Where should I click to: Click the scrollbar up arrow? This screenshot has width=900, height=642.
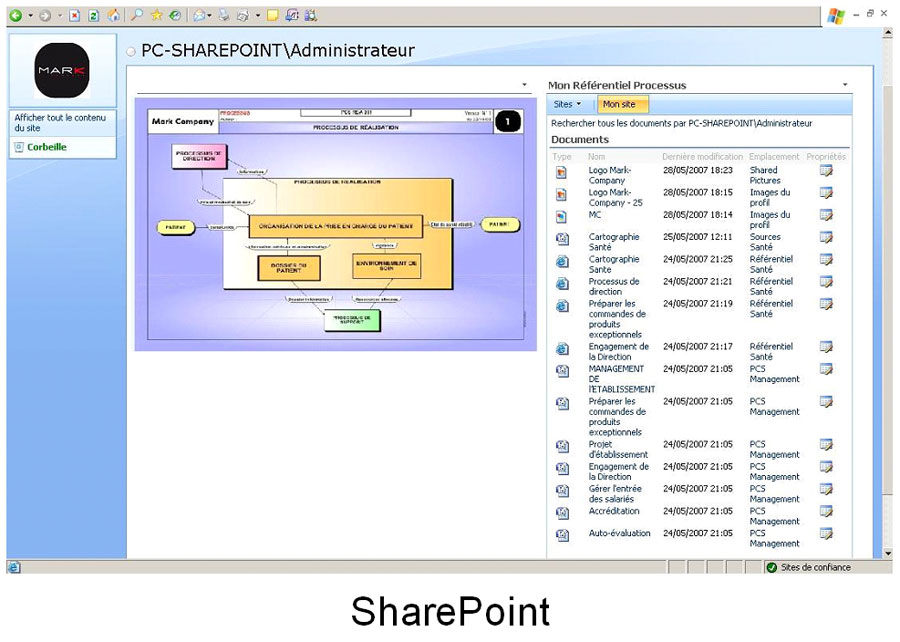[887, 34]
